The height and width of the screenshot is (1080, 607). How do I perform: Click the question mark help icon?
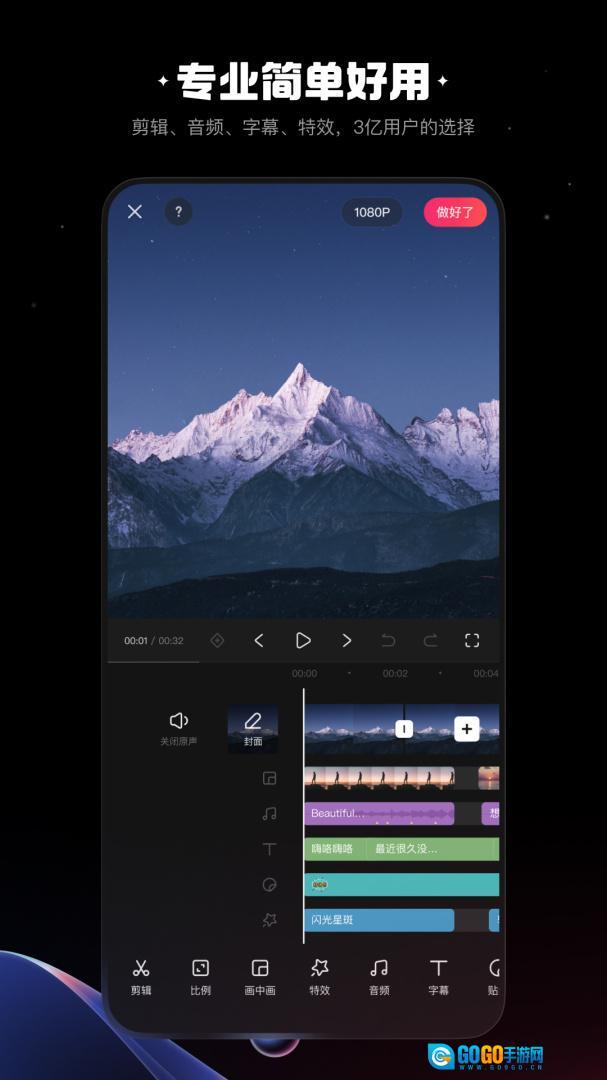pyautogui.click(x=178, y=212)
